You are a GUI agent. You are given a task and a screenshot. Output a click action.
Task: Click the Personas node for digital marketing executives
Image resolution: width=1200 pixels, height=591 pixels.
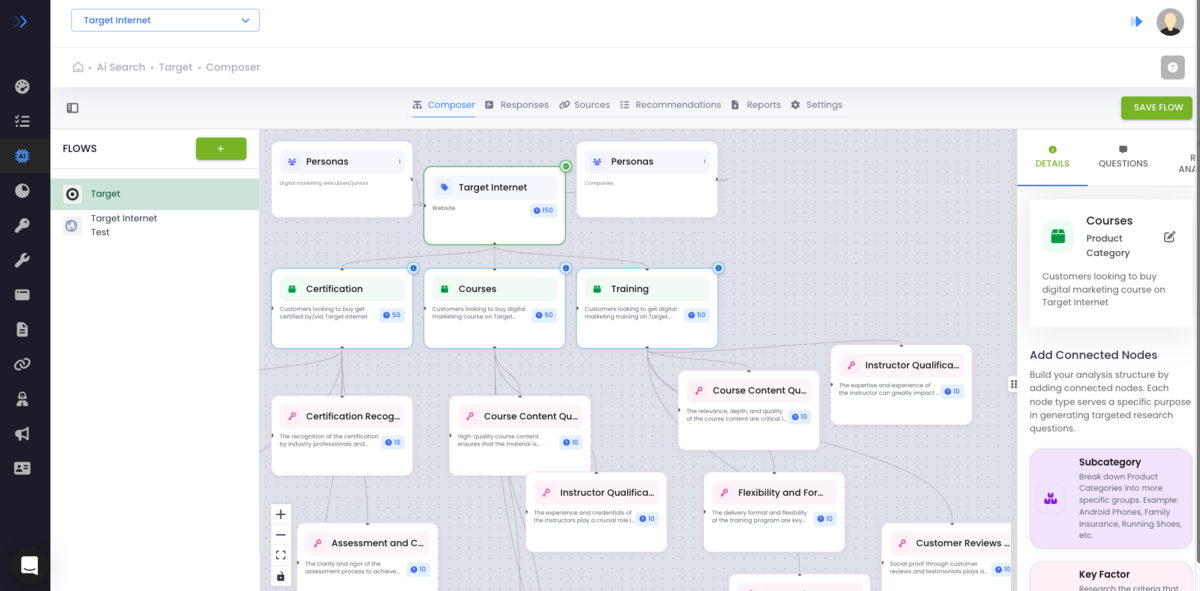pyautogui.click(x=342, y=179)
